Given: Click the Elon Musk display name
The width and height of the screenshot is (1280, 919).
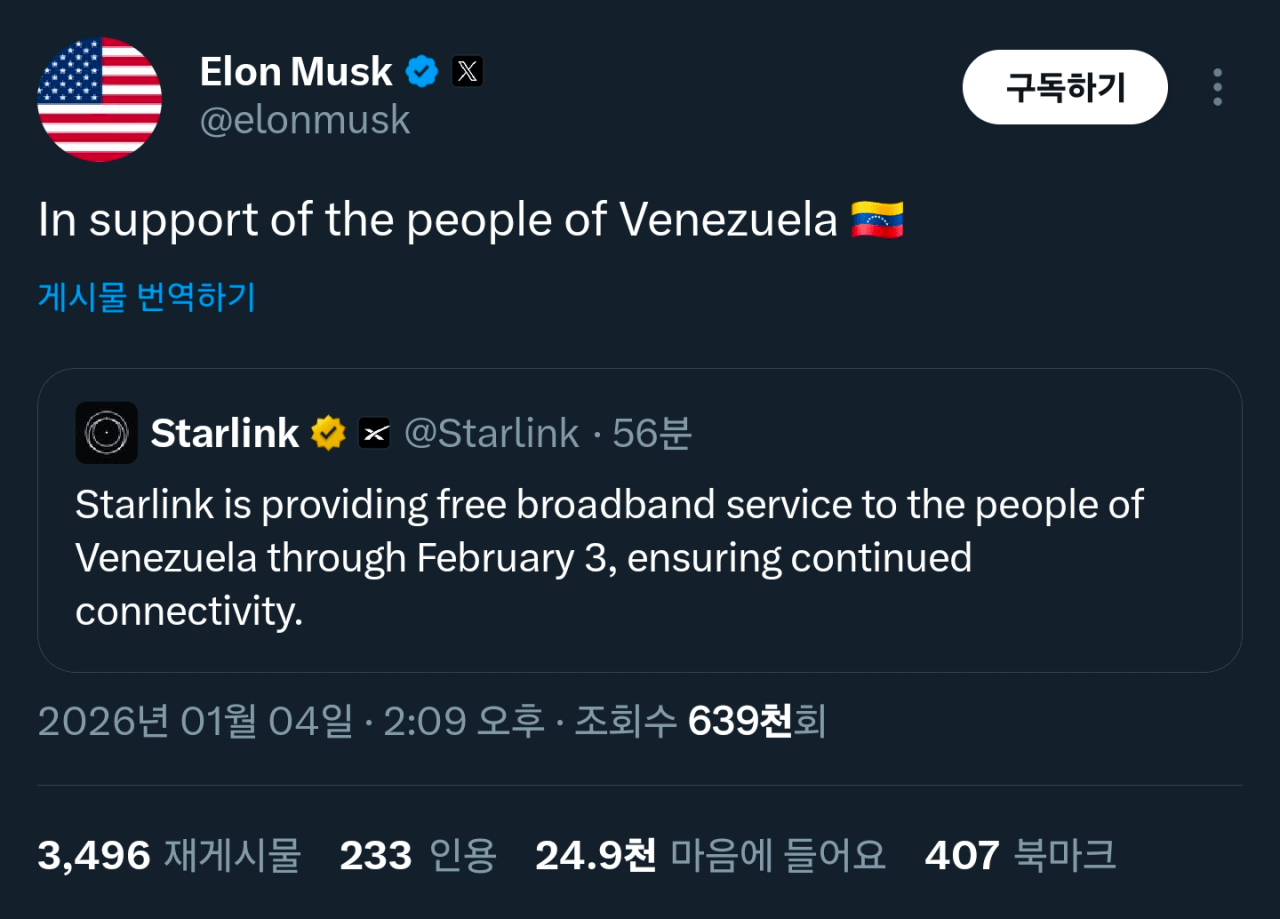Looking at the screenshot, I should 296,71.
